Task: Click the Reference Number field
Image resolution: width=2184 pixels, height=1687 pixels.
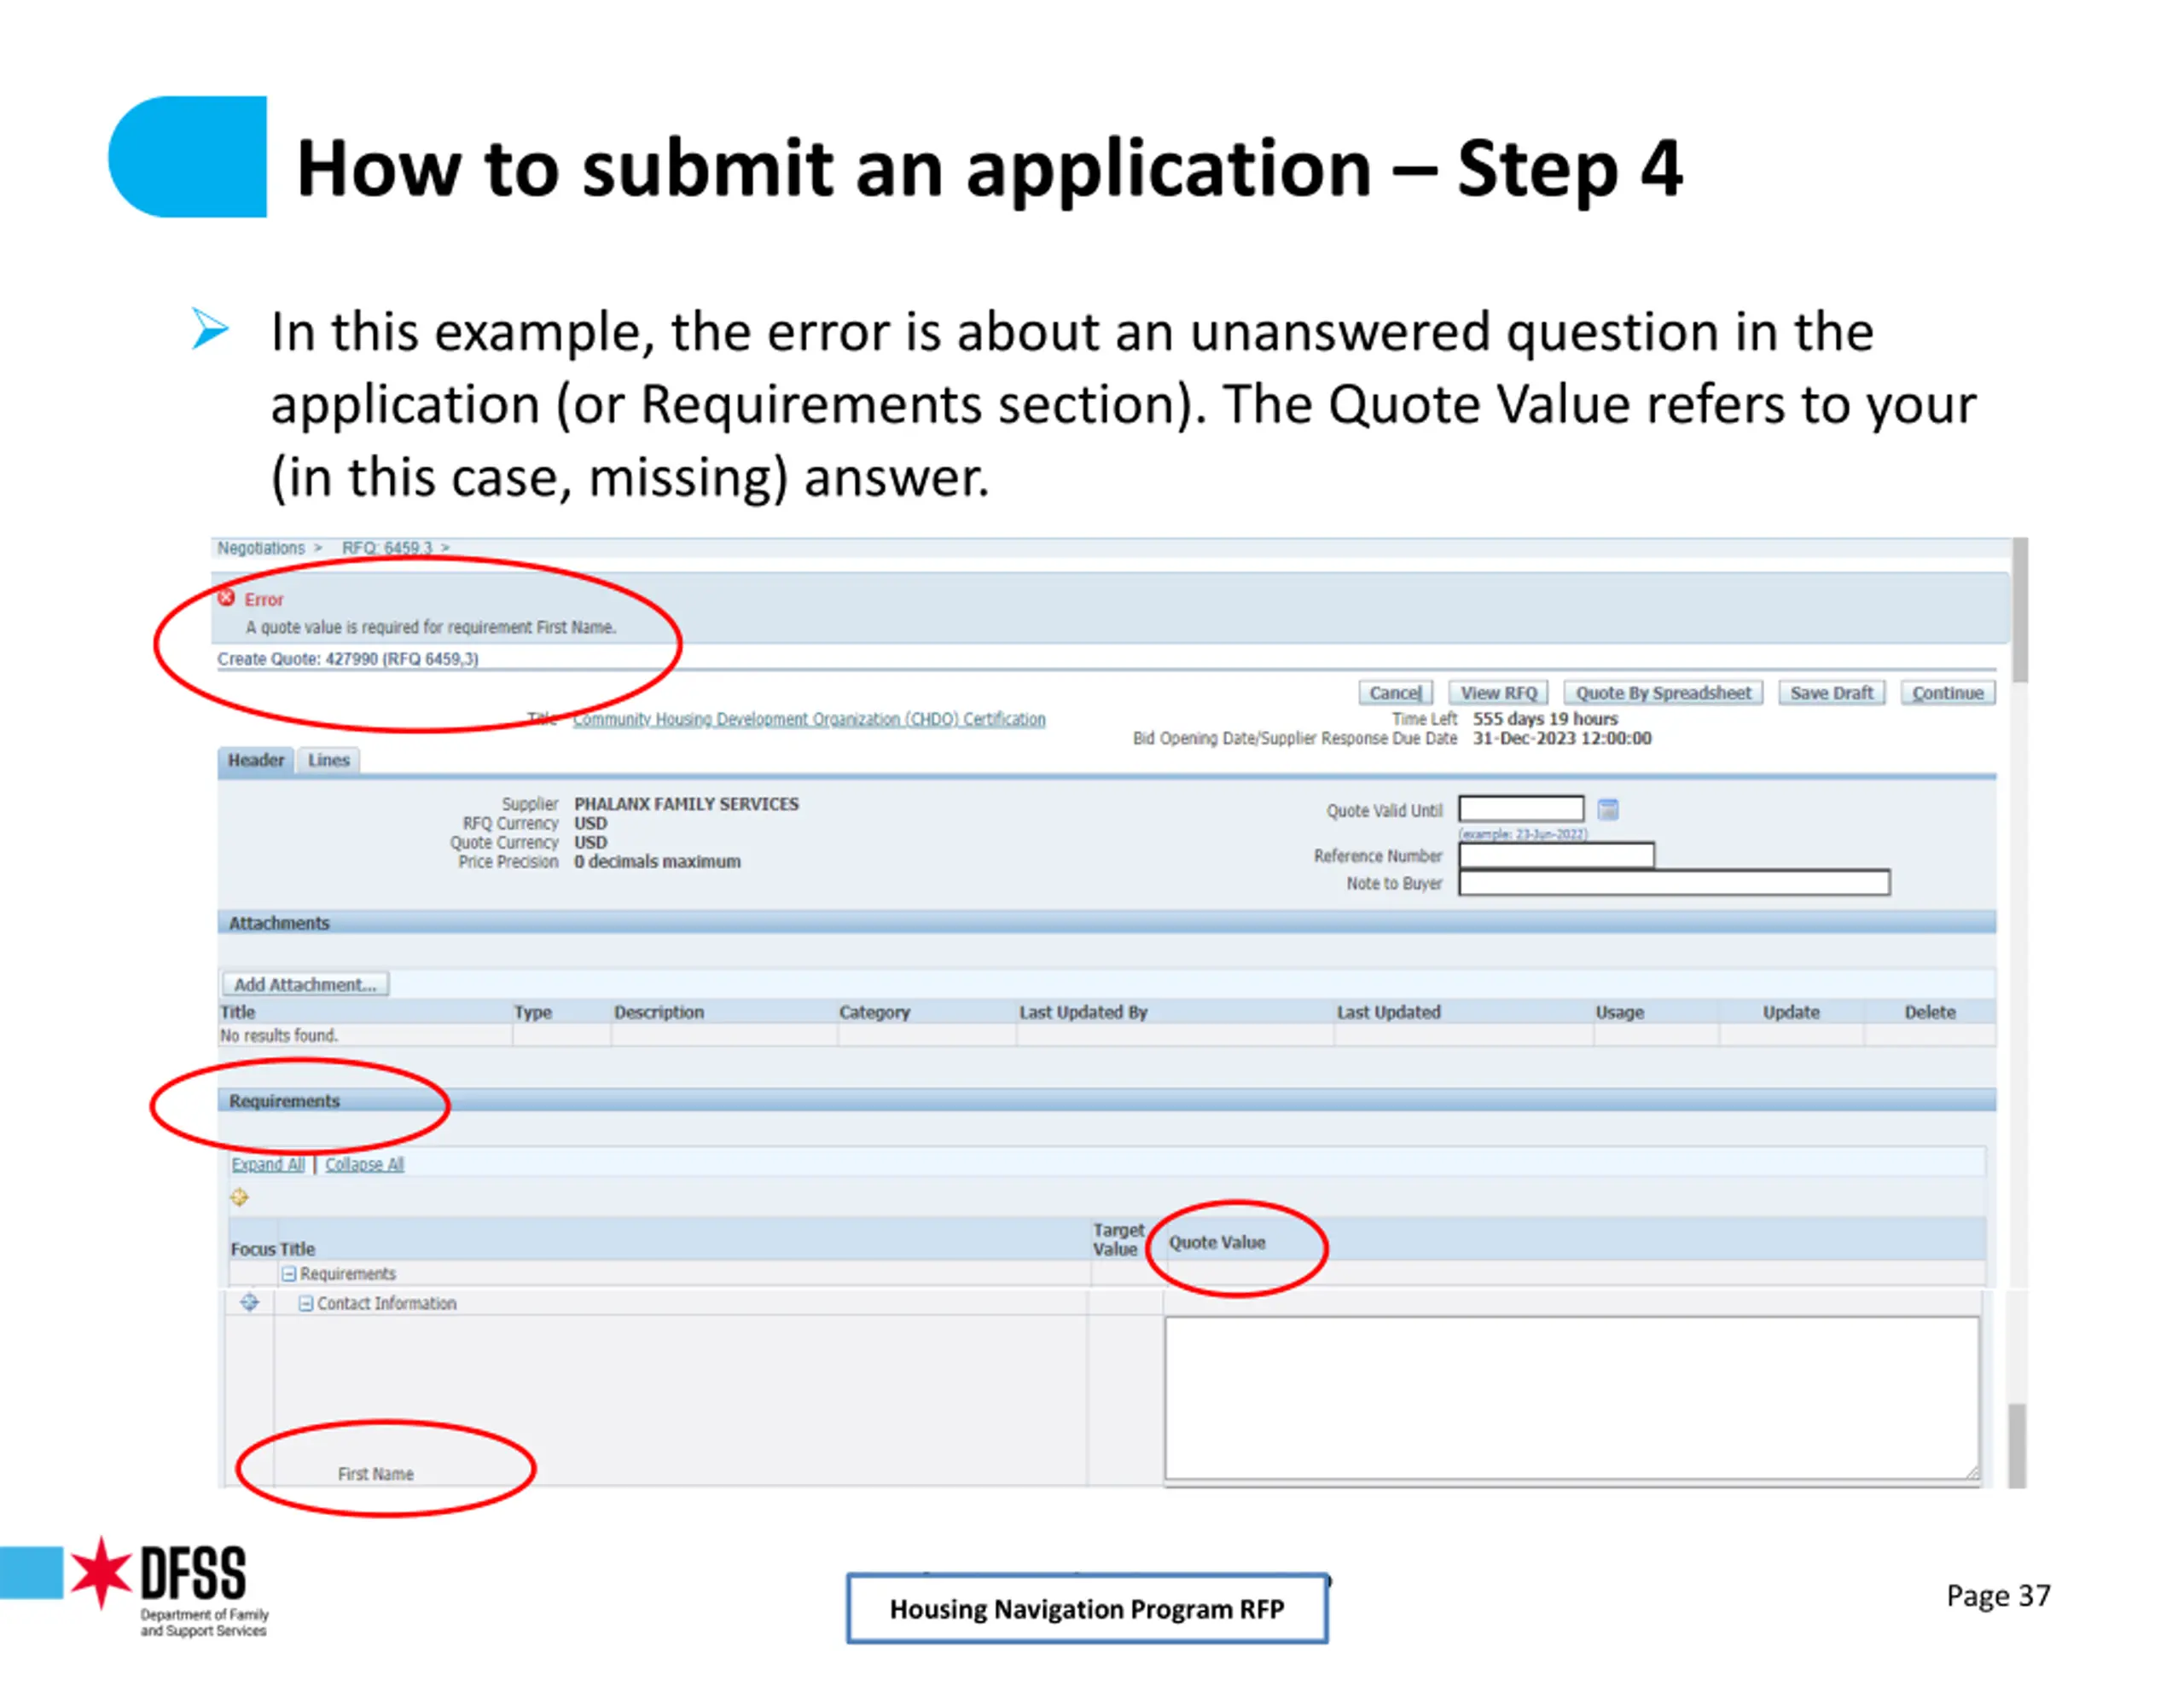Action: (x=1556, y=855)
